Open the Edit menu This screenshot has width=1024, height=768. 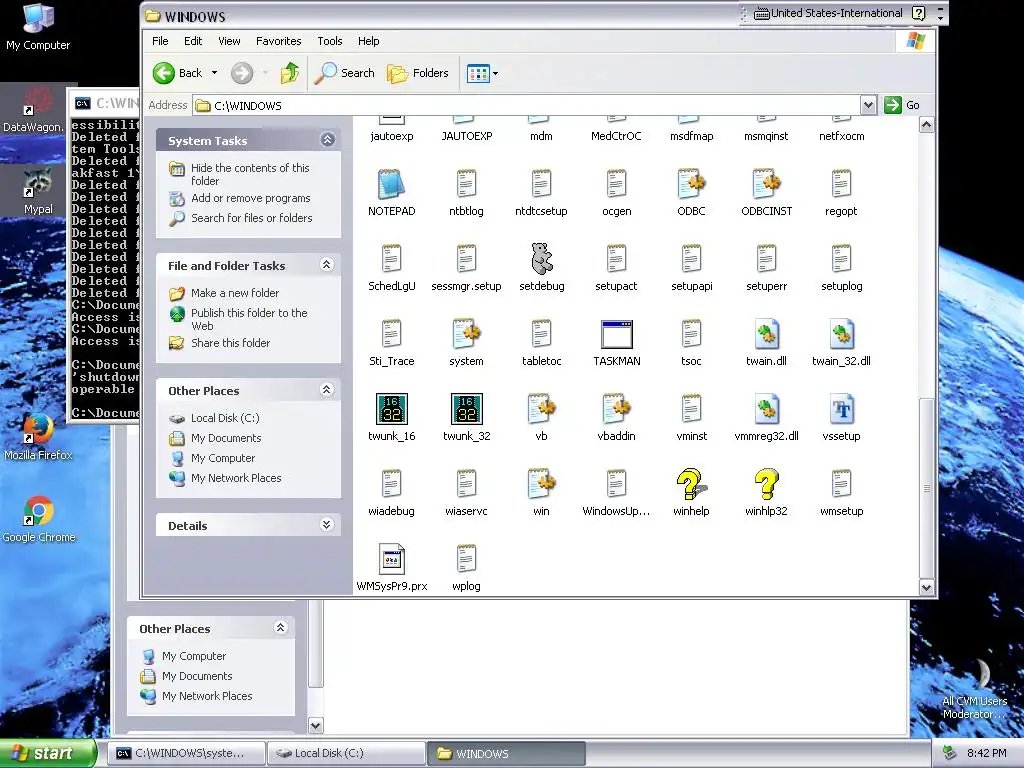coord(193,41)
